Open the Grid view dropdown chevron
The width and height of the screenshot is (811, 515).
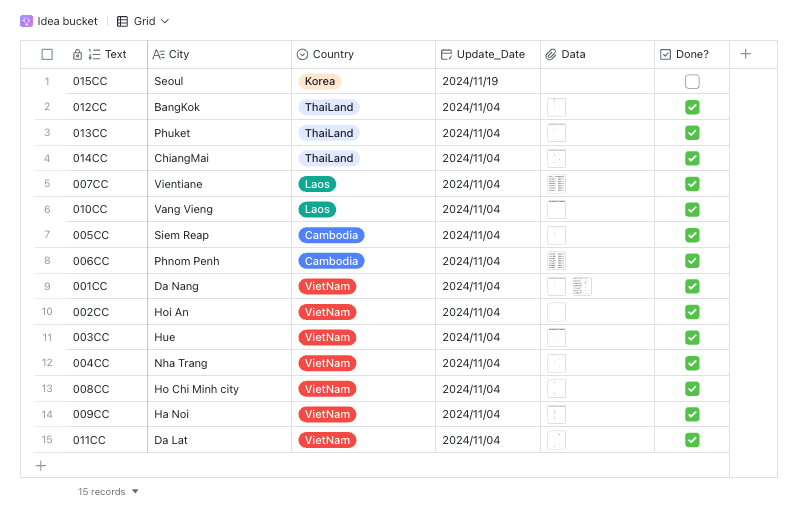pos(165,21)
